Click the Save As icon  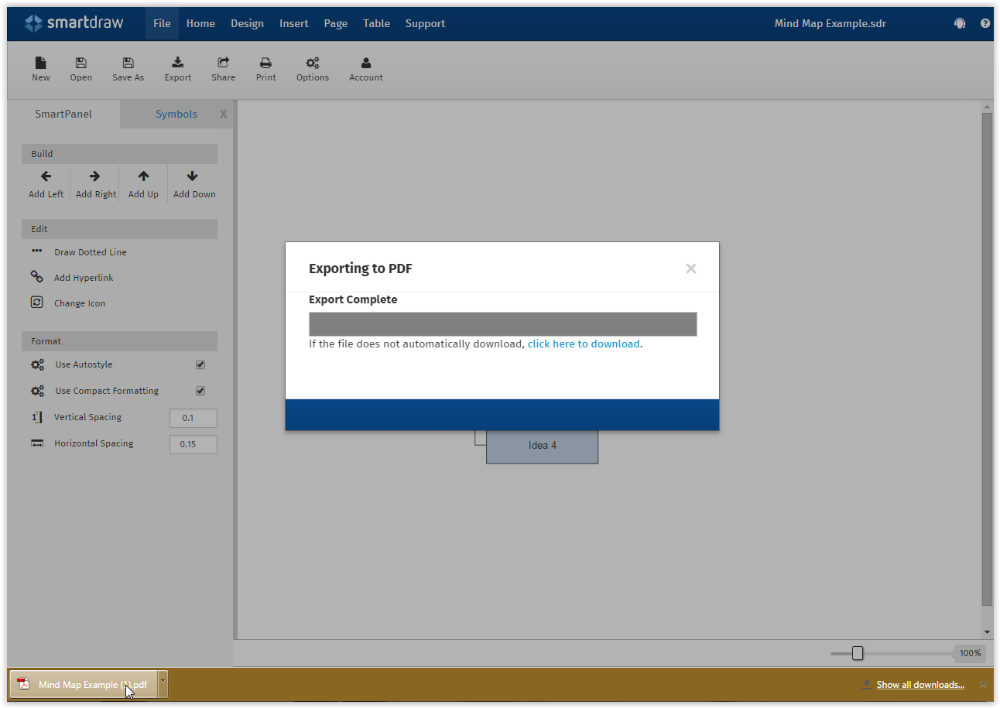tap(128, 63)
